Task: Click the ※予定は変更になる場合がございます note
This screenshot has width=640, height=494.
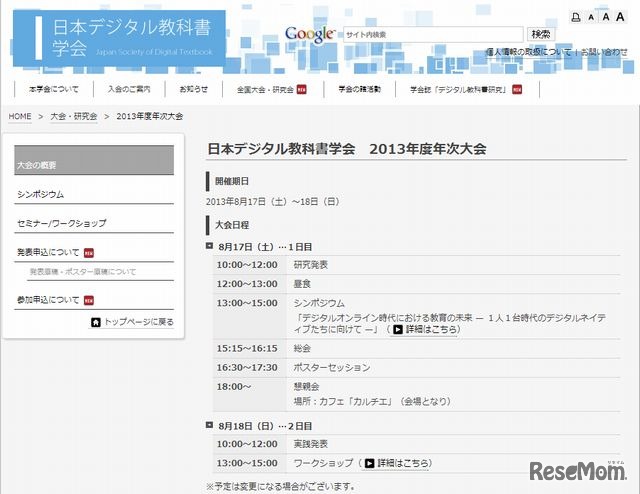Action: tap(280, 487)
